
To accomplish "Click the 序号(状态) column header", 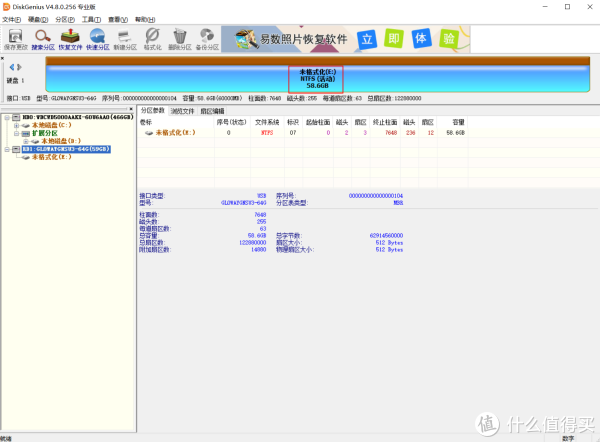I will [232, 122].
